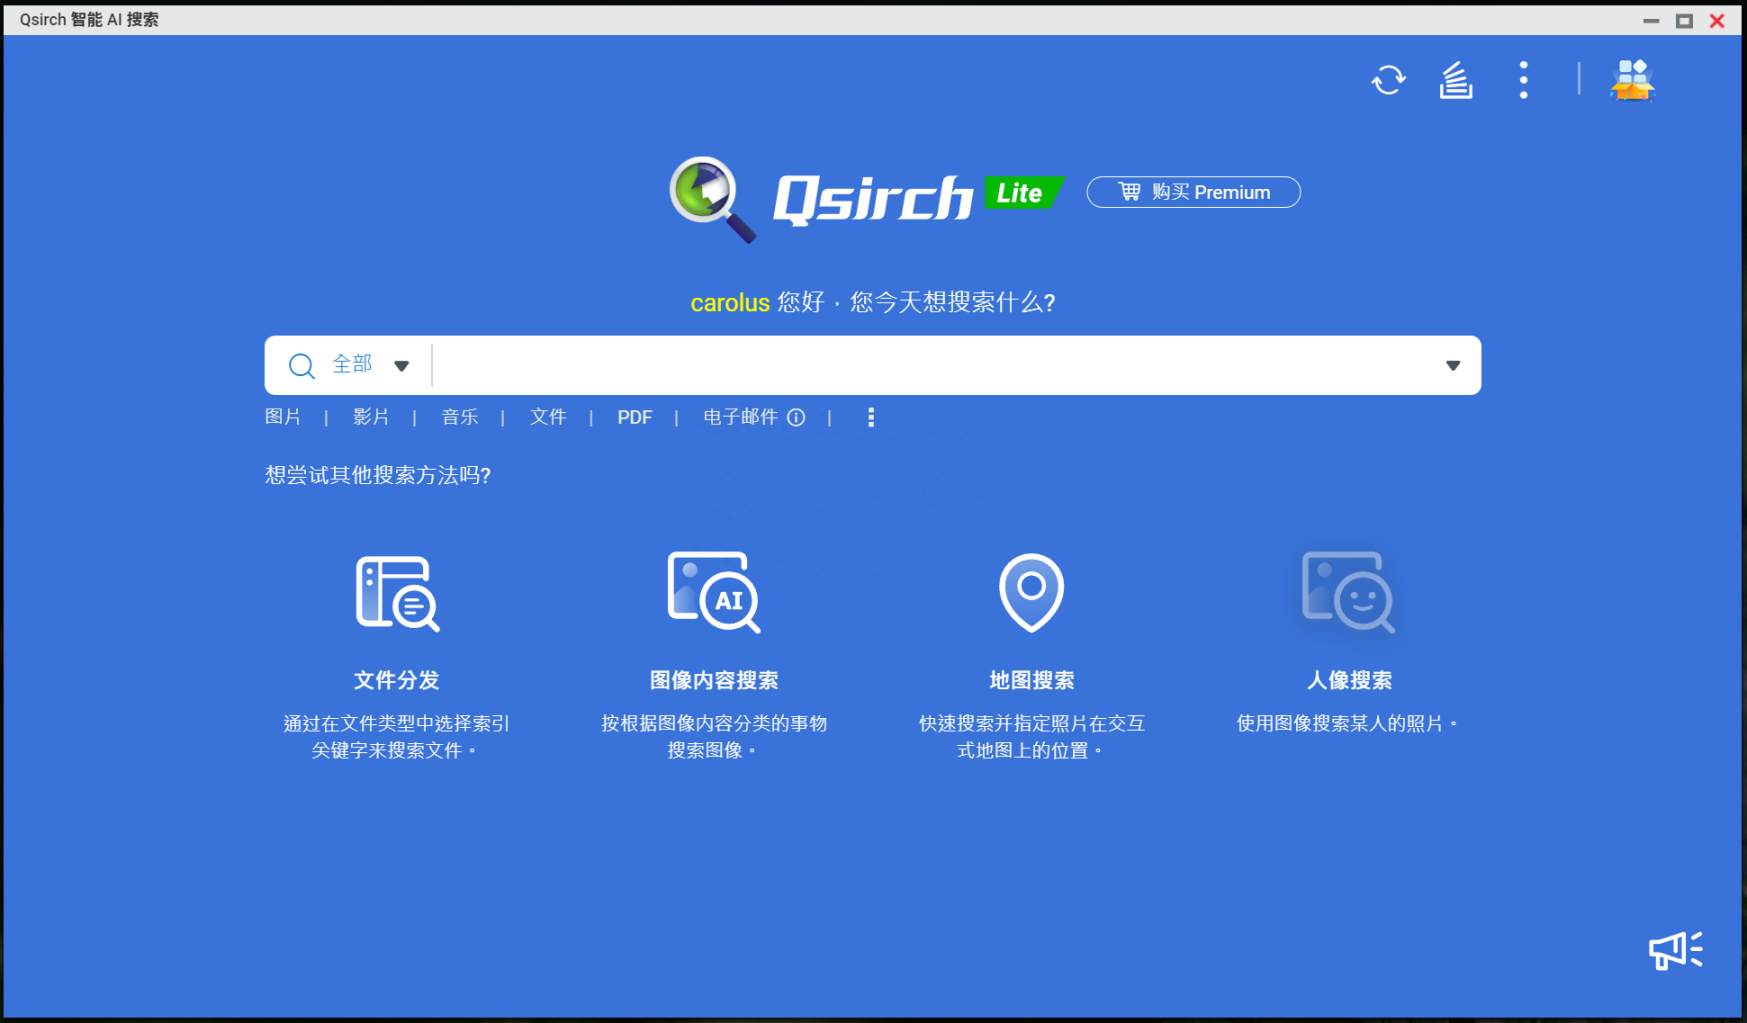
Task: Open the top-right three-dot more menu
Action: pos(1523,80)
